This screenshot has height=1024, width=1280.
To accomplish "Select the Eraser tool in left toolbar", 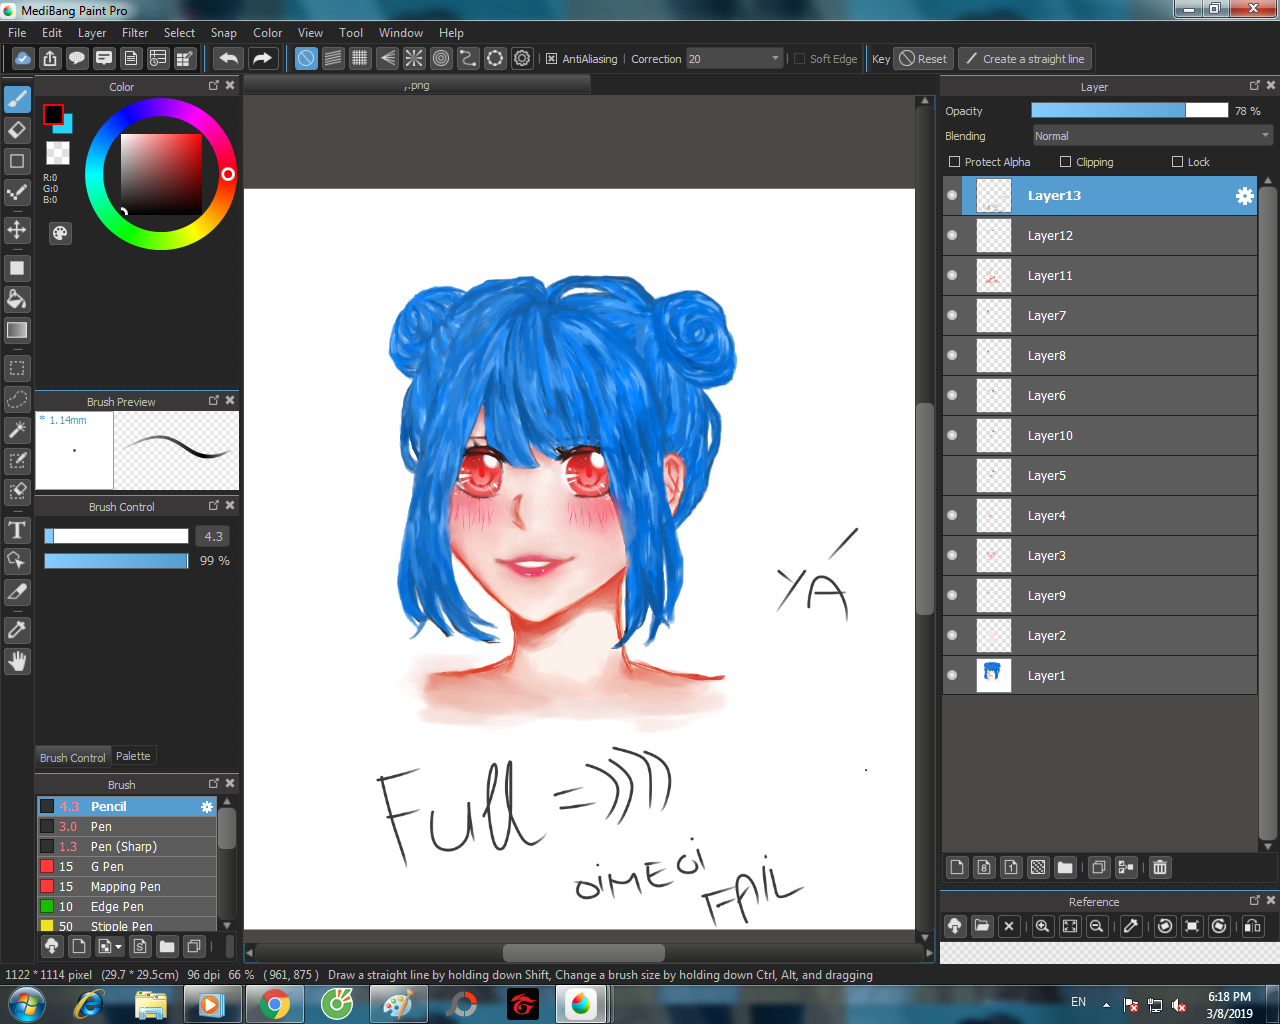I will tap(17, 130).
